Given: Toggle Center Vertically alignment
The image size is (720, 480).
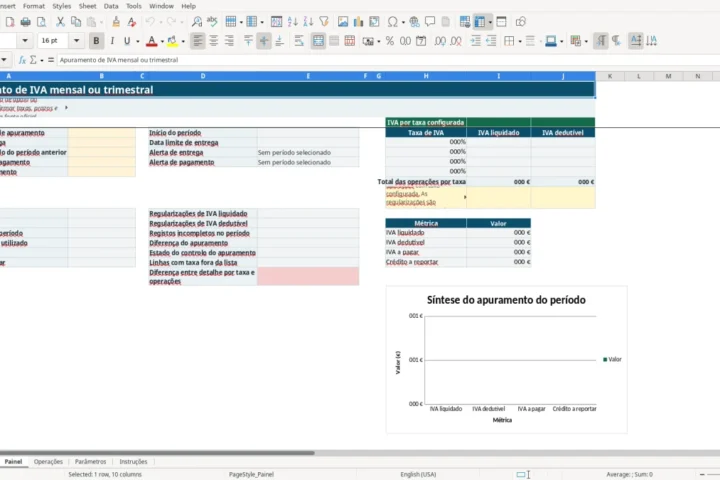Looking at the screenshot, I should pyautogui.click(x=264, y=41).
